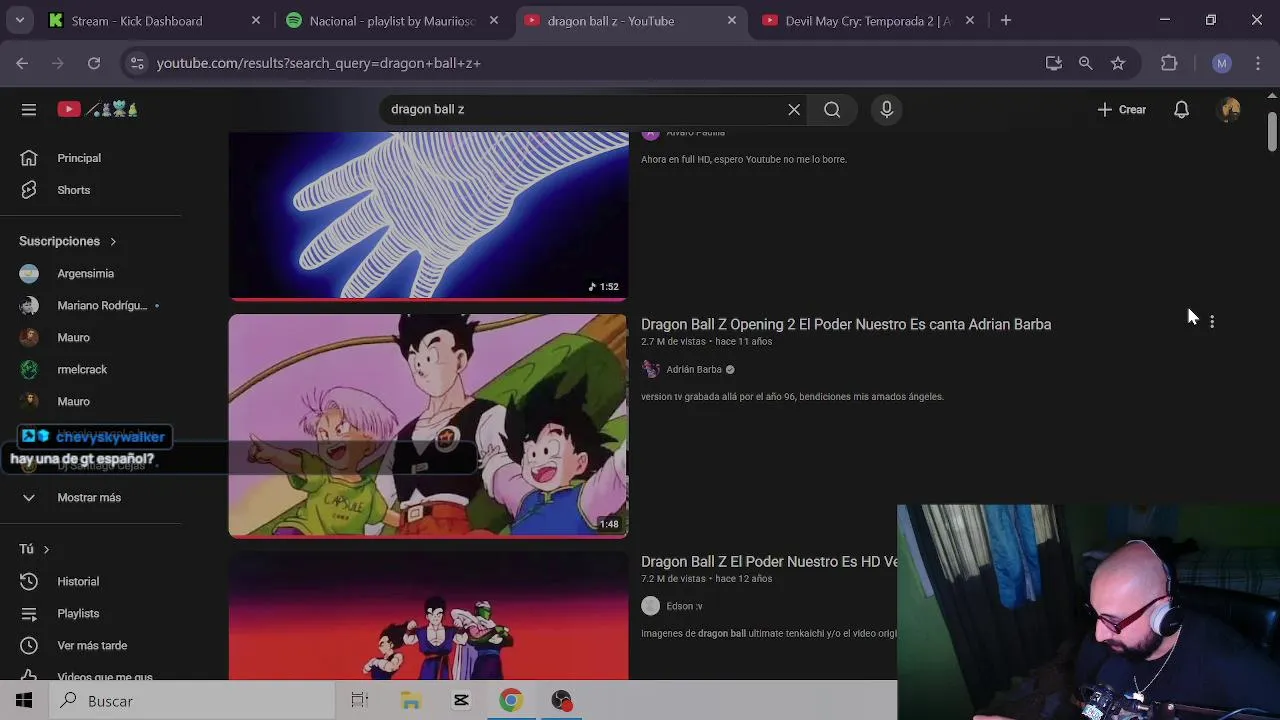
Task: Close the Devil May Cry tab
Action: click(970, 20)
